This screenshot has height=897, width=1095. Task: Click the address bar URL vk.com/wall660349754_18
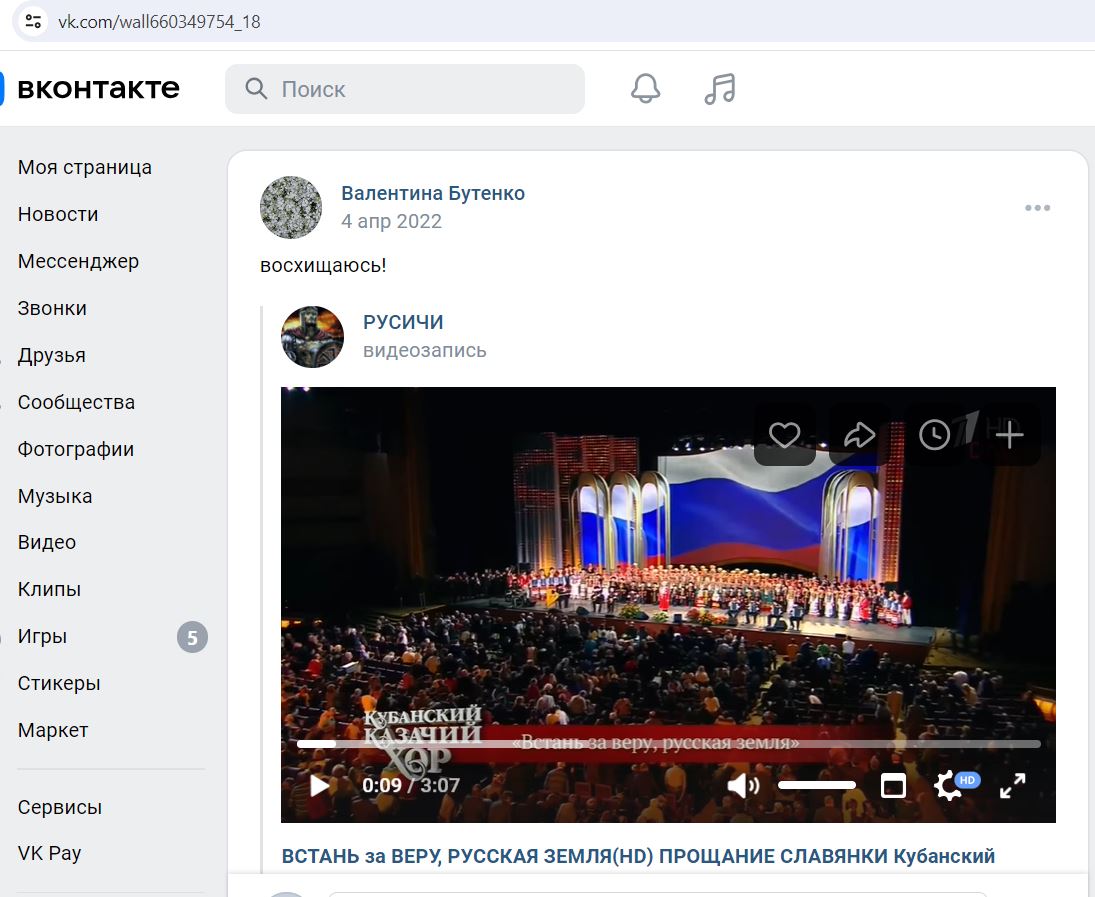point(159,22)
